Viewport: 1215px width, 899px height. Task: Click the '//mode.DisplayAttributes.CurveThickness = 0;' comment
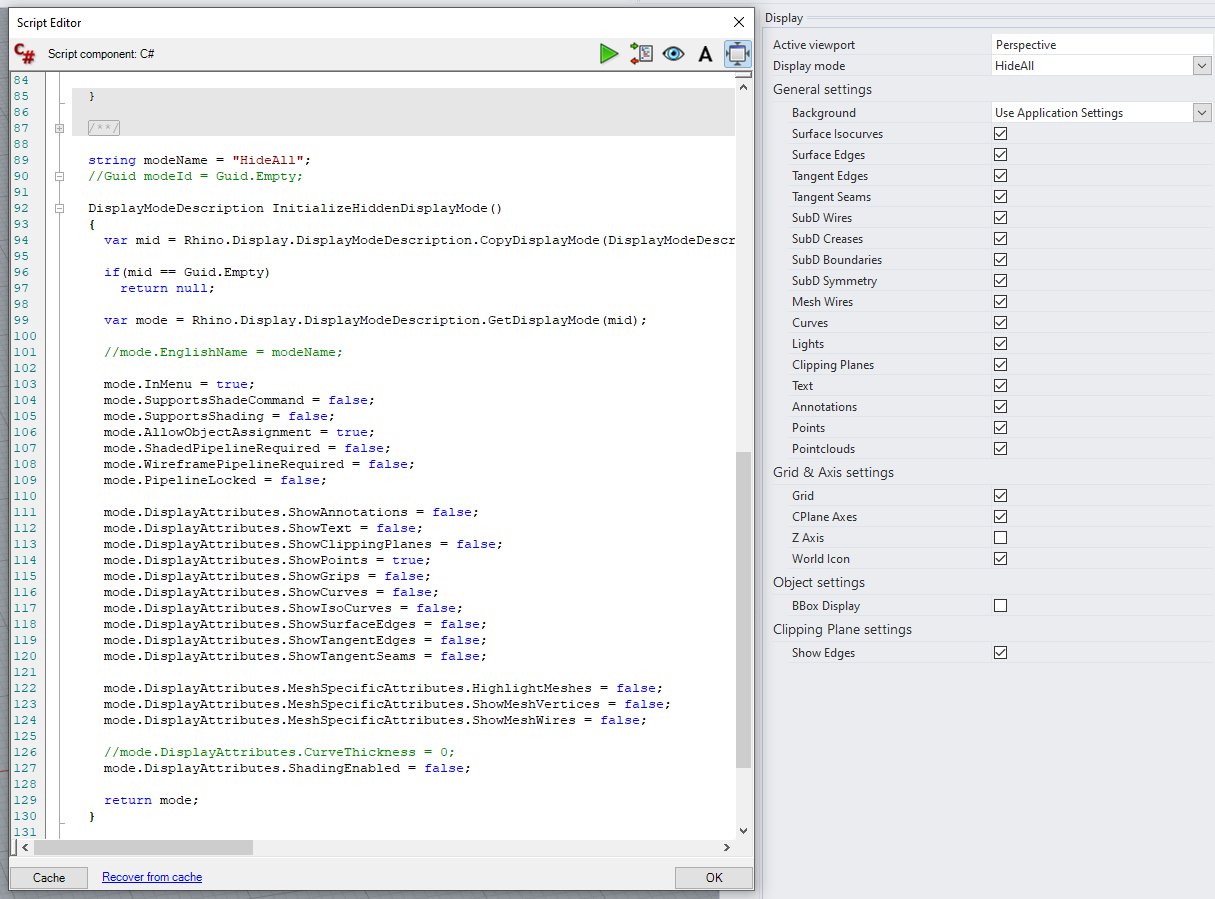pos(279,752)
